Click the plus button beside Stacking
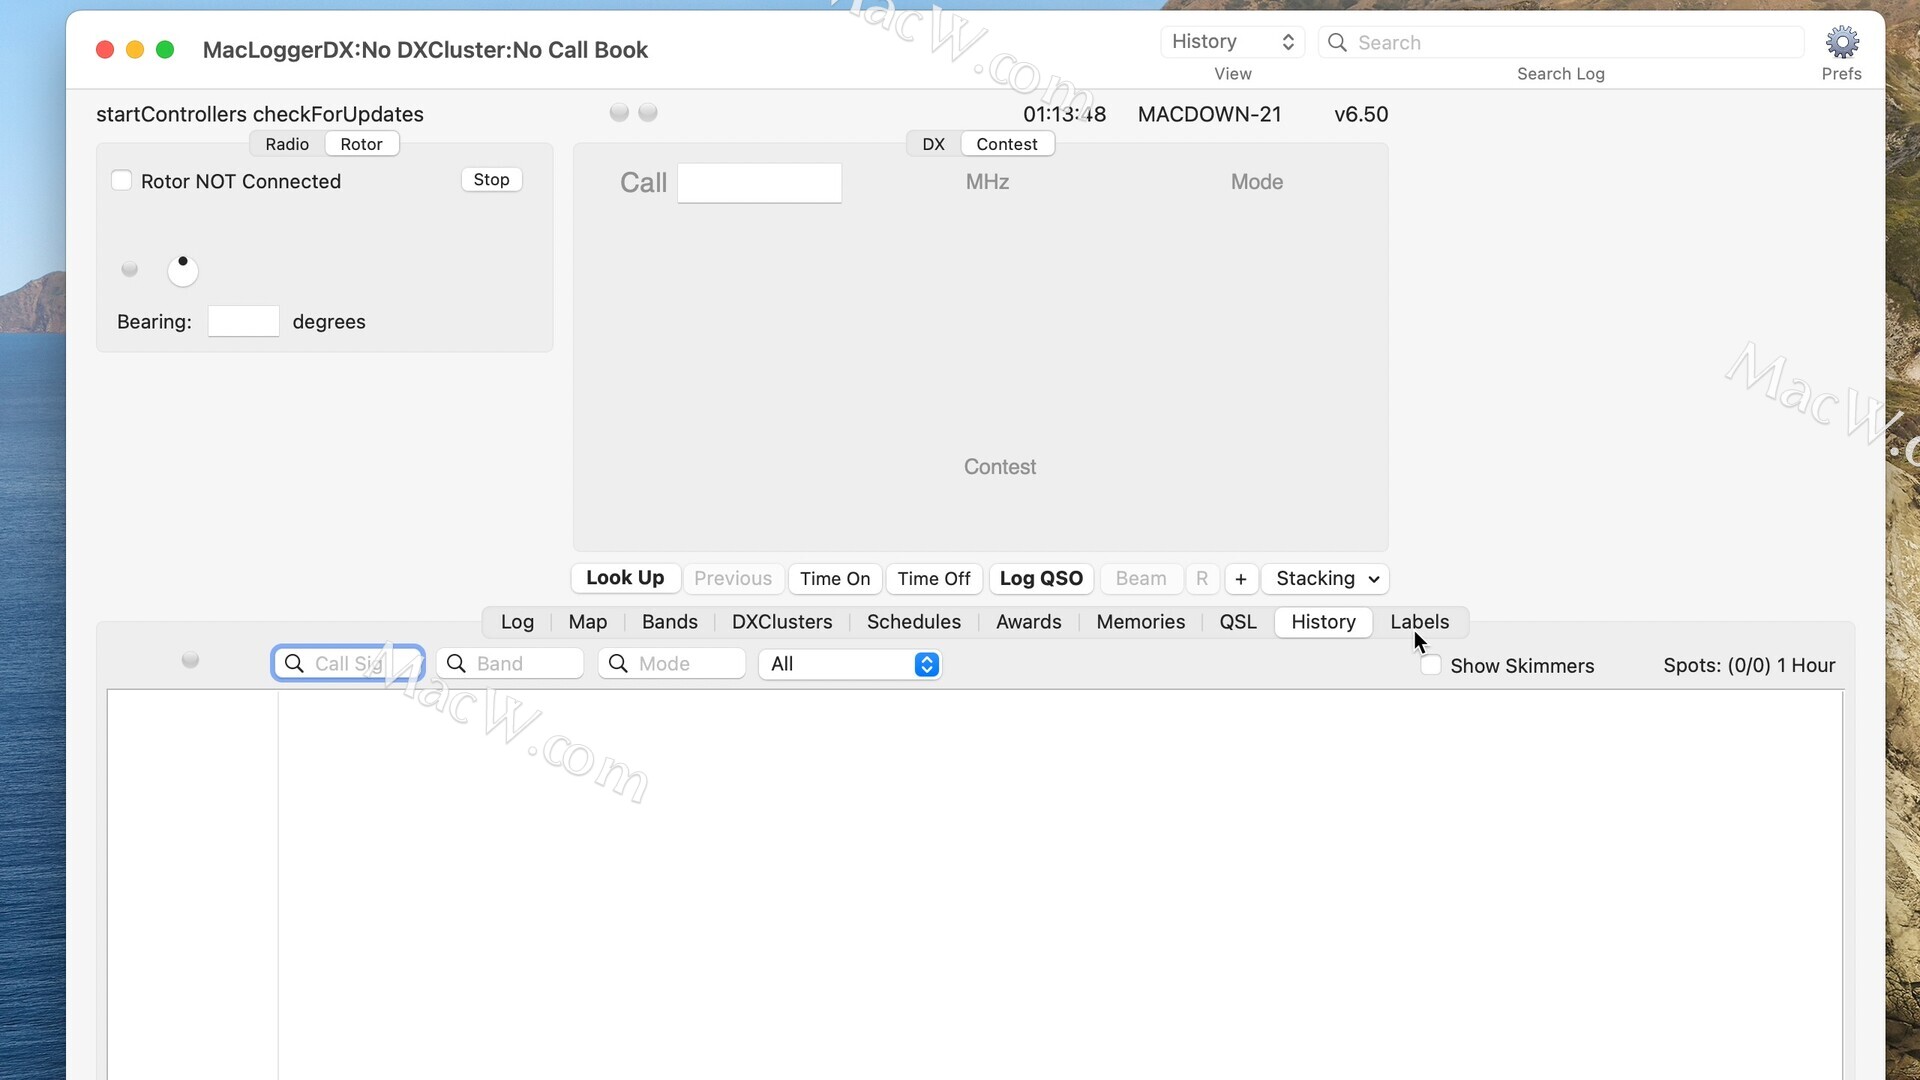This screenshot has height=1080, width=1920. [1241, 579]
